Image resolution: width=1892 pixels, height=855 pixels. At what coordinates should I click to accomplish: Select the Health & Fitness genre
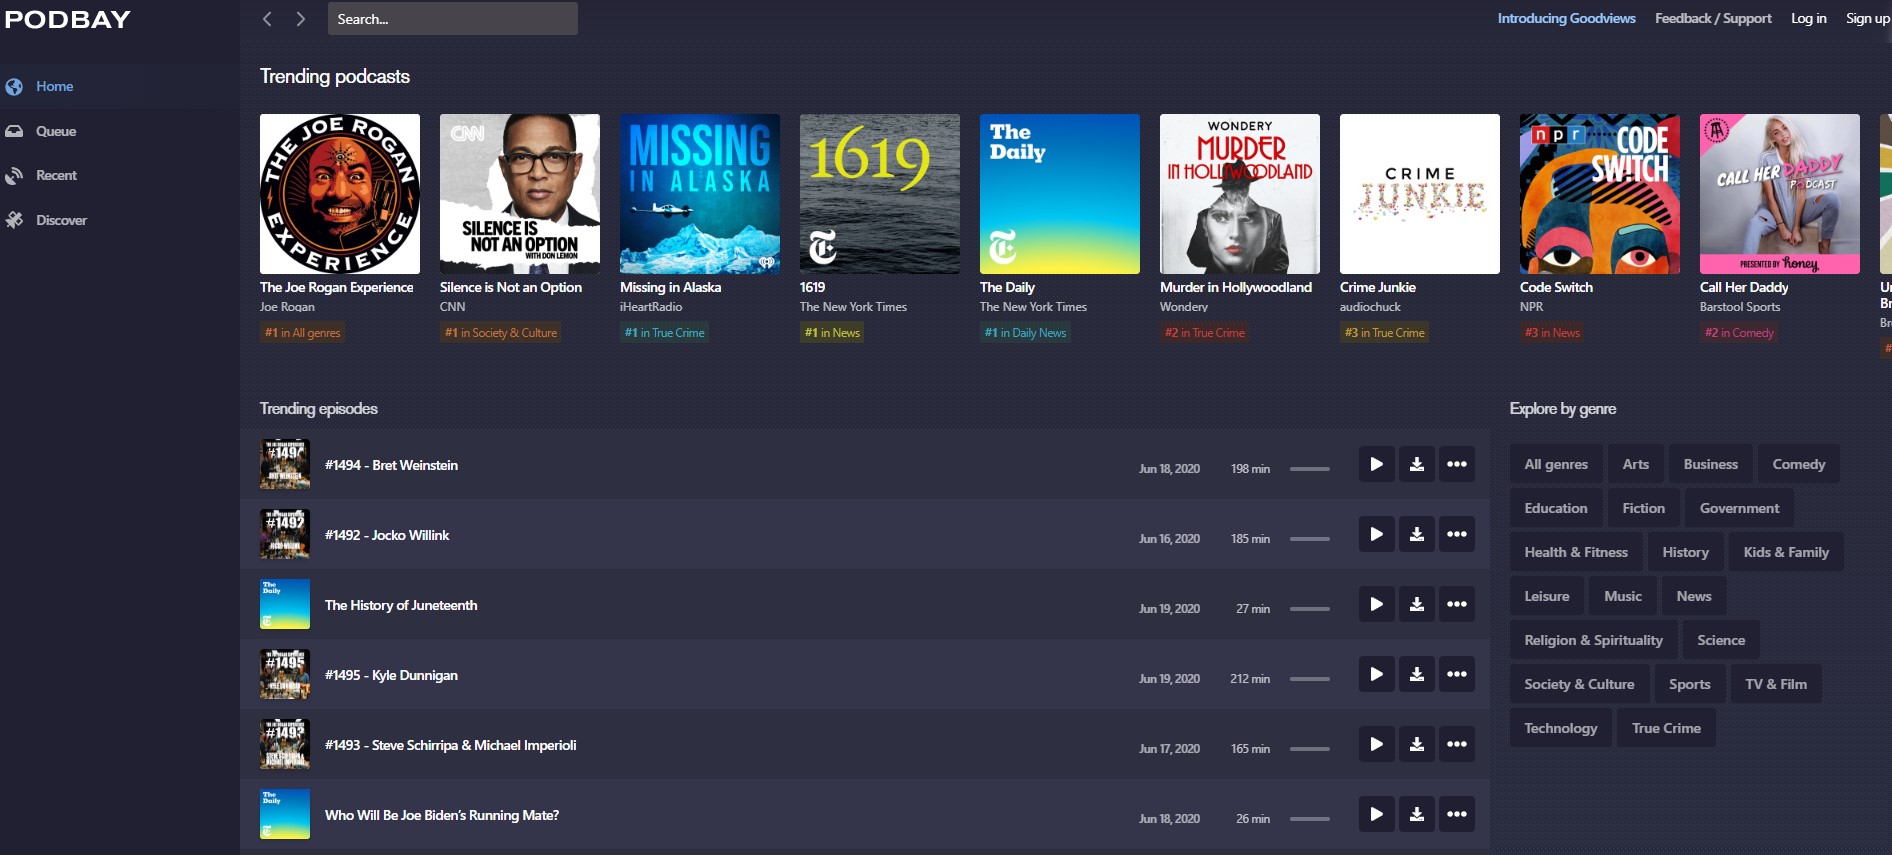[x=1576, y=552]
